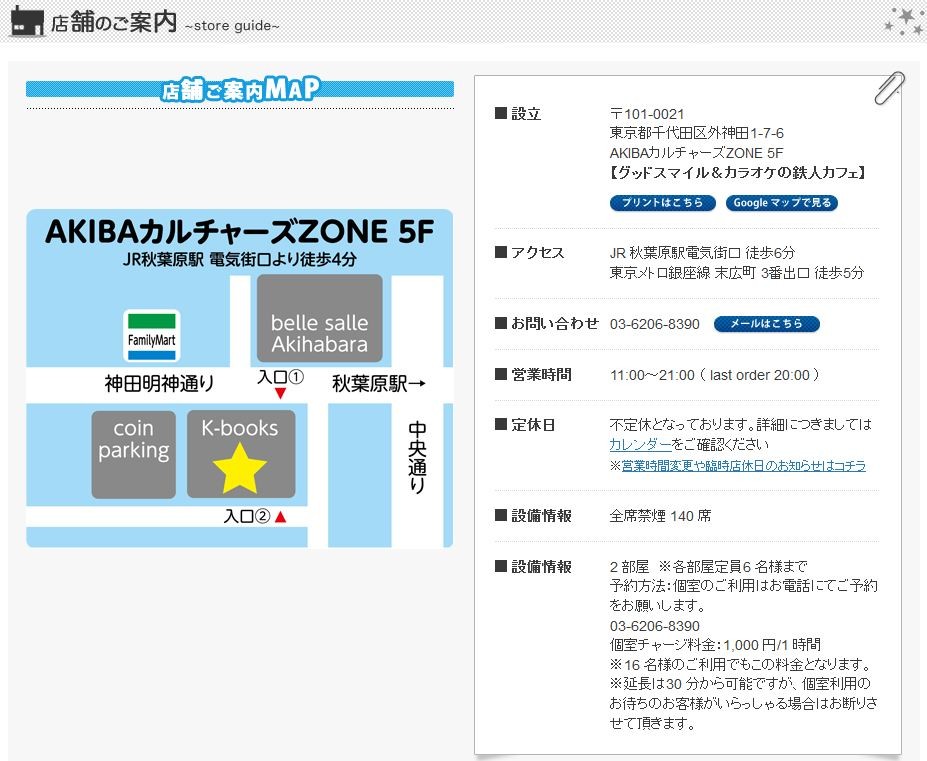This screenshot has width=927, height=761.
Task: Click 東京メトロ銀座線 末広町 3番出口 text
Action: 709,273
